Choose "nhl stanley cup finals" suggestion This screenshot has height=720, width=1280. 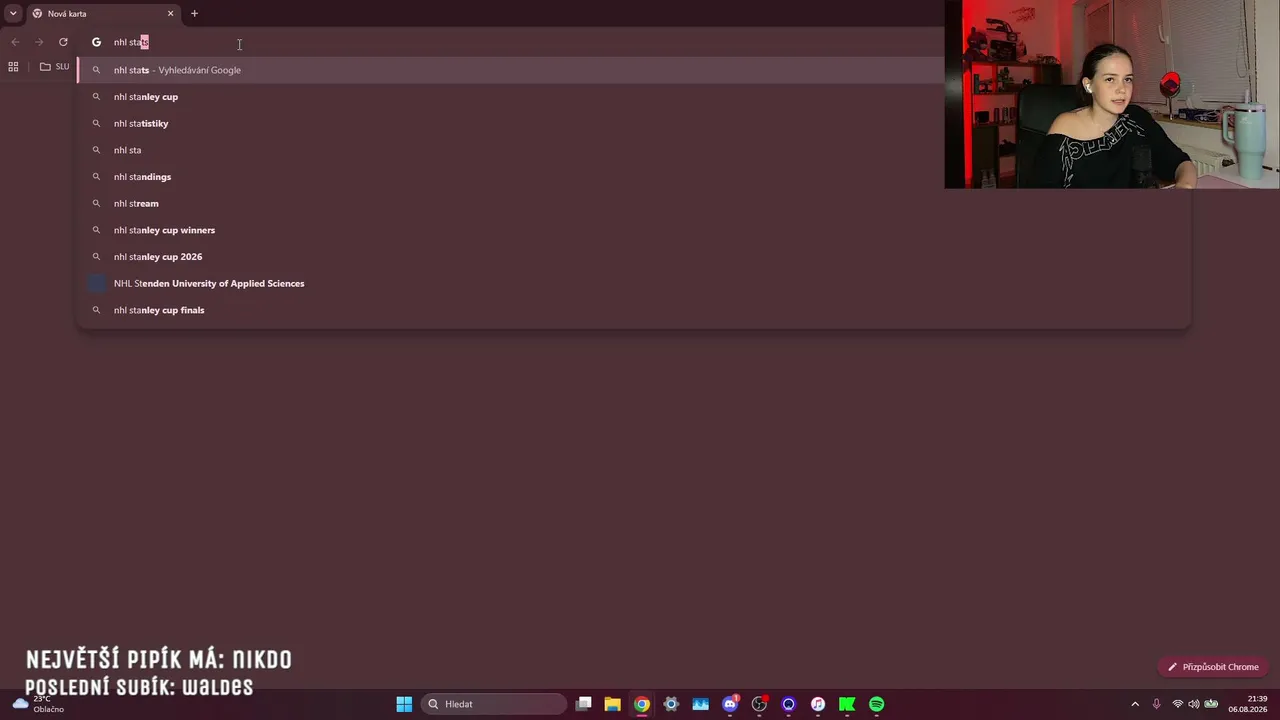point(634,310)
